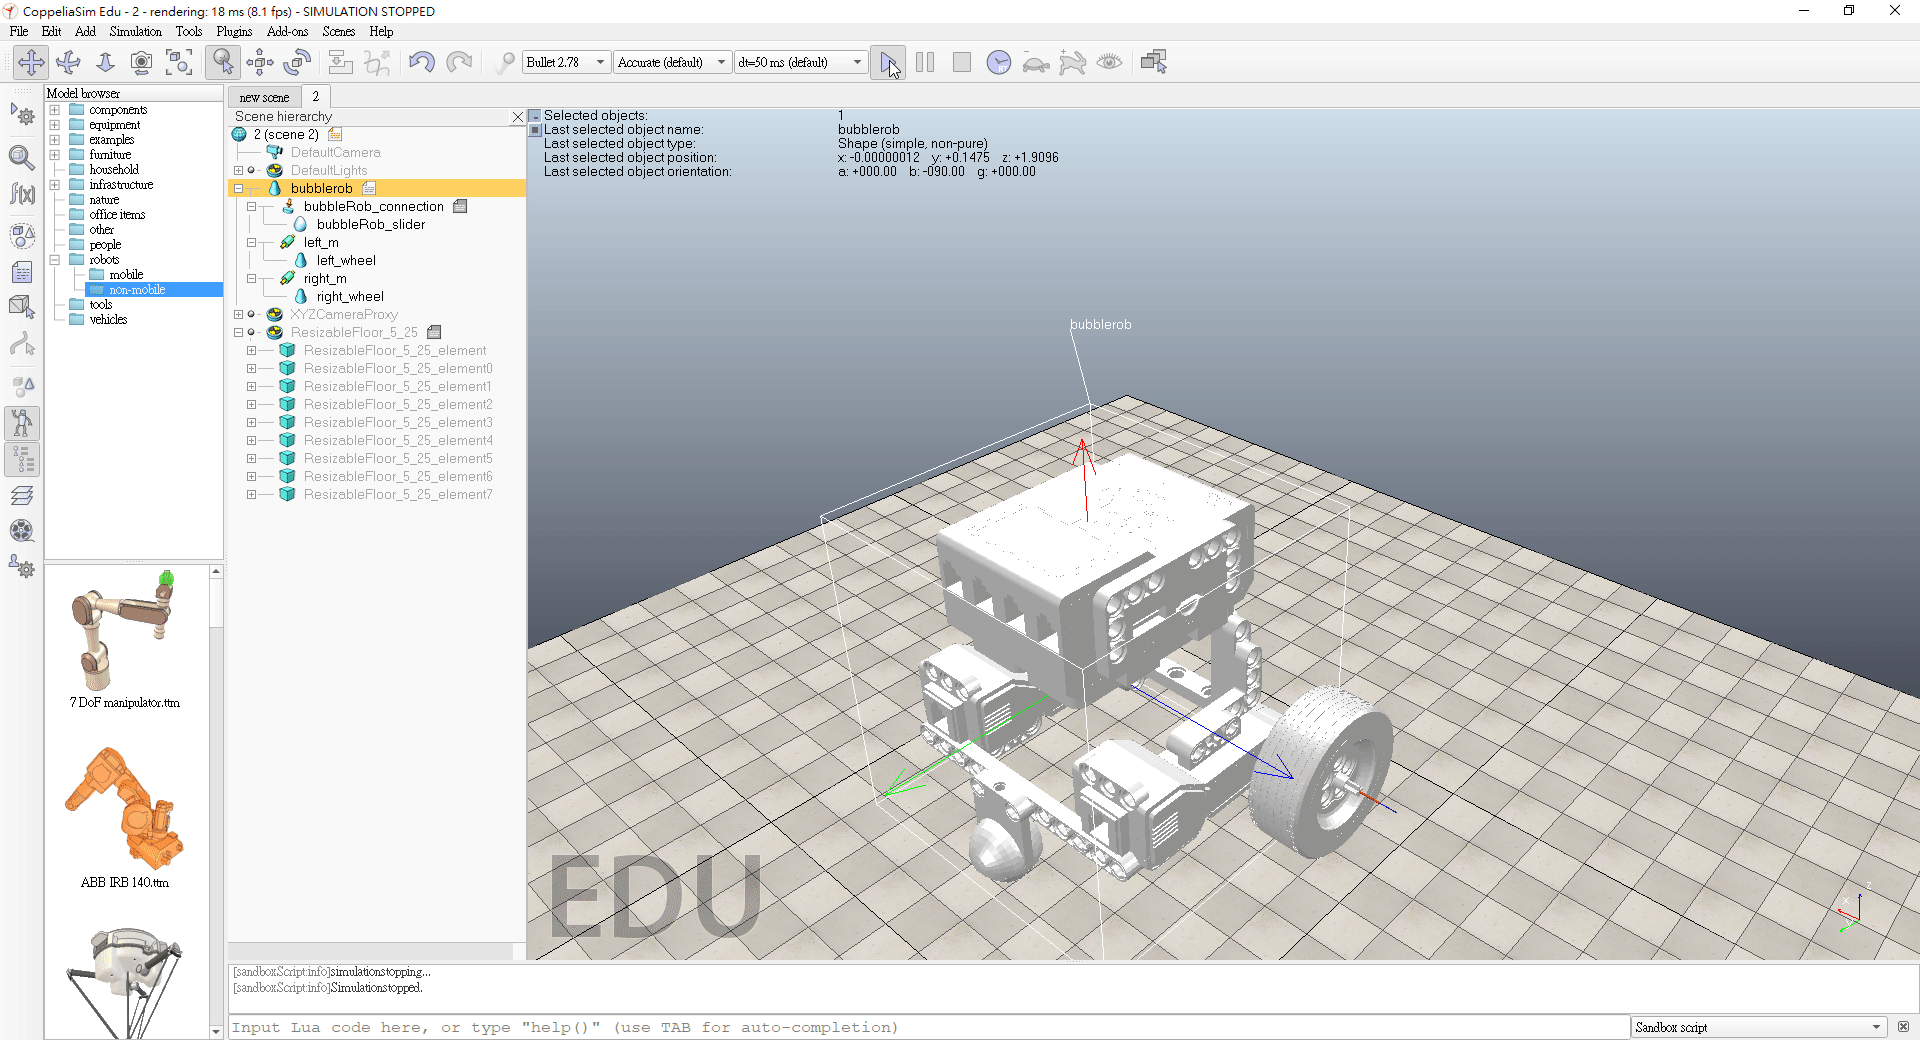Open the Tools menu
Viewport: 1920px width, 1040px height.
(189, 31)
